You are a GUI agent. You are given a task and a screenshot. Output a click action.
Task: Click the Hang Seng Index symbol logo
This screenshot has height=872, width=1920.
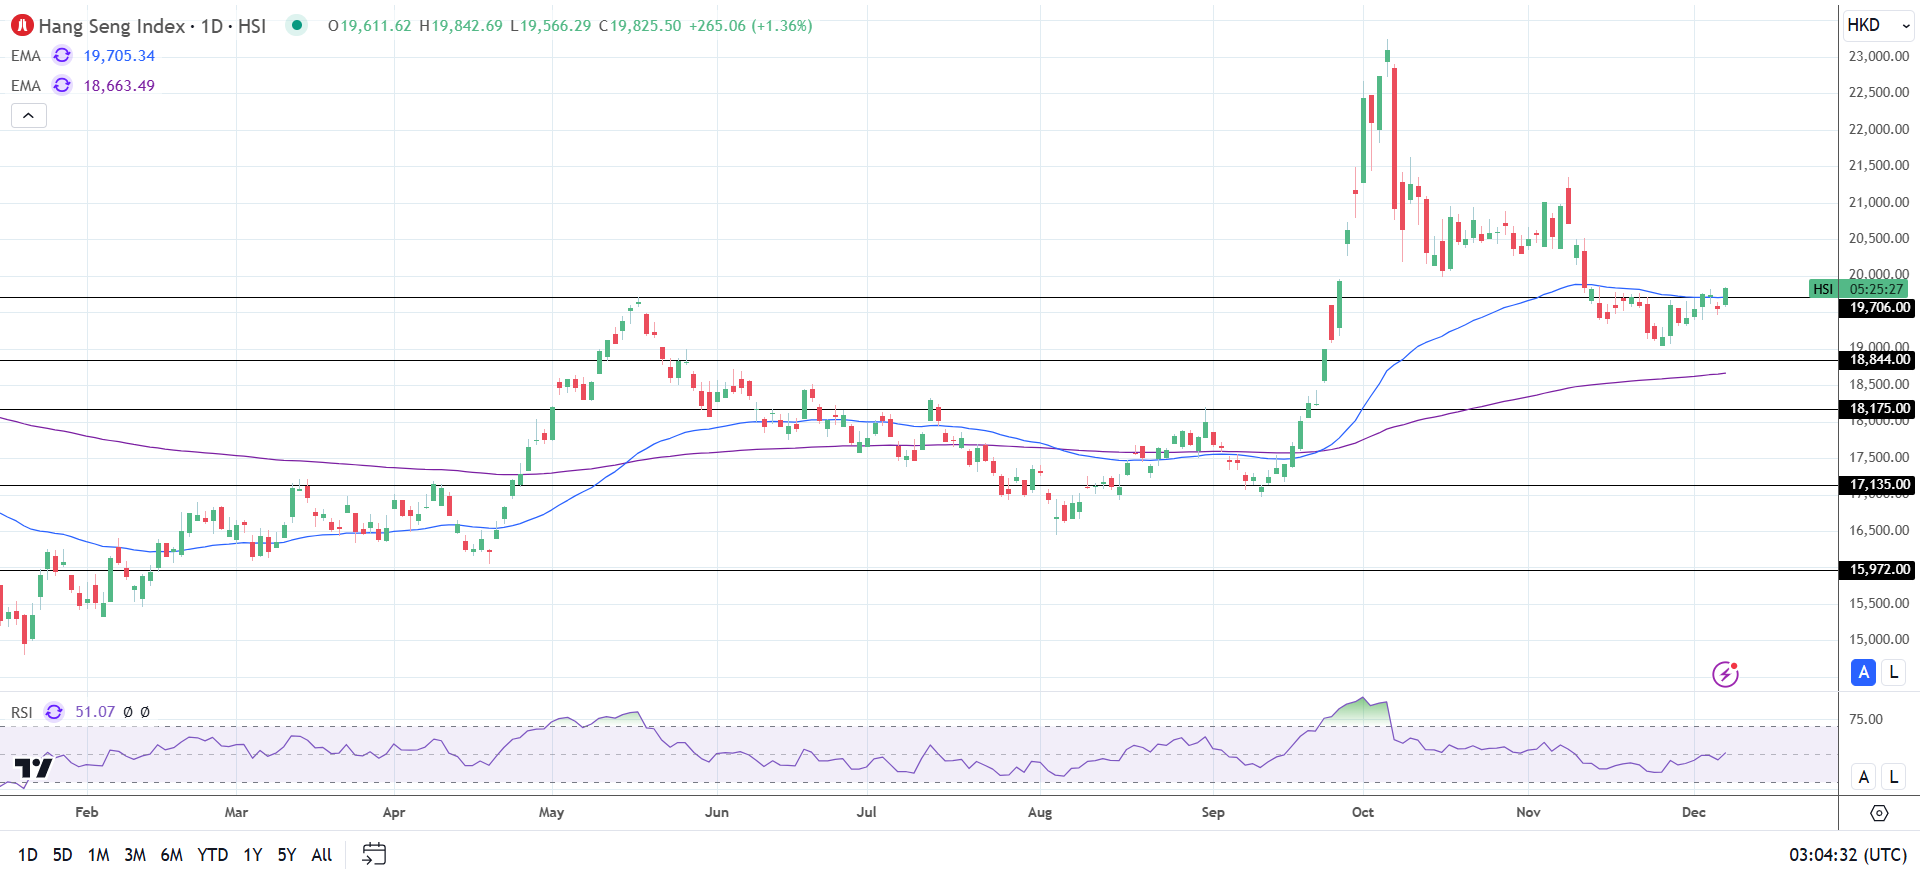(x=22, y=26)
